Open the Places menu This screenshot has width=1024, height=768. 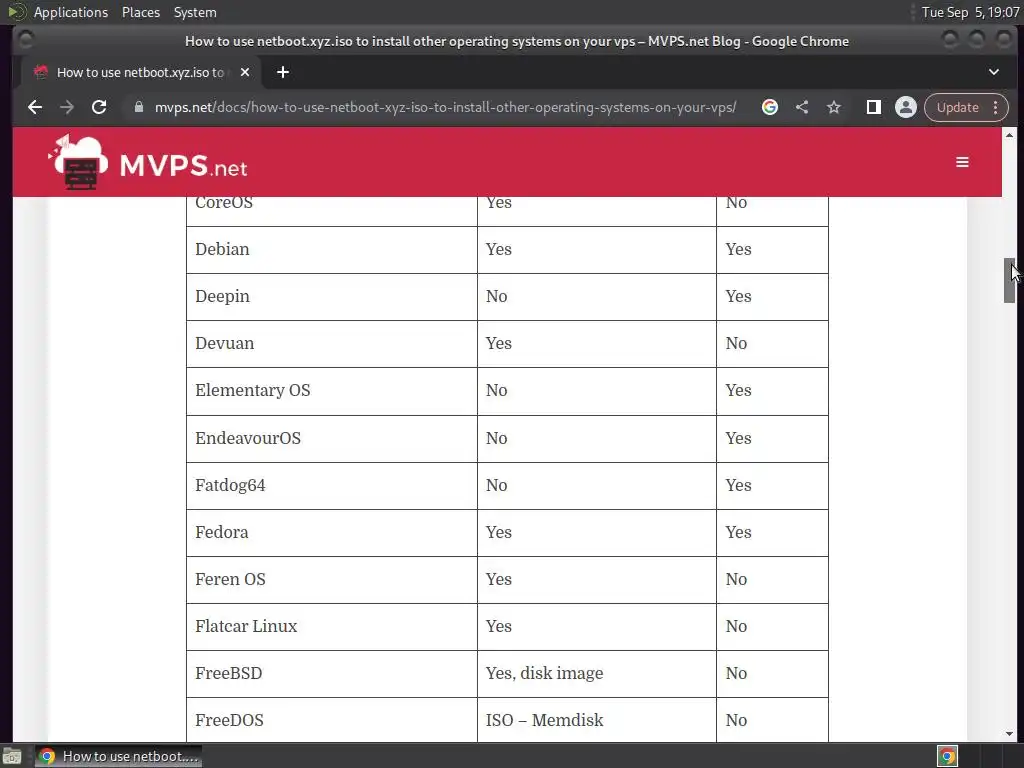pyautogui.click(x=140, y=12)
